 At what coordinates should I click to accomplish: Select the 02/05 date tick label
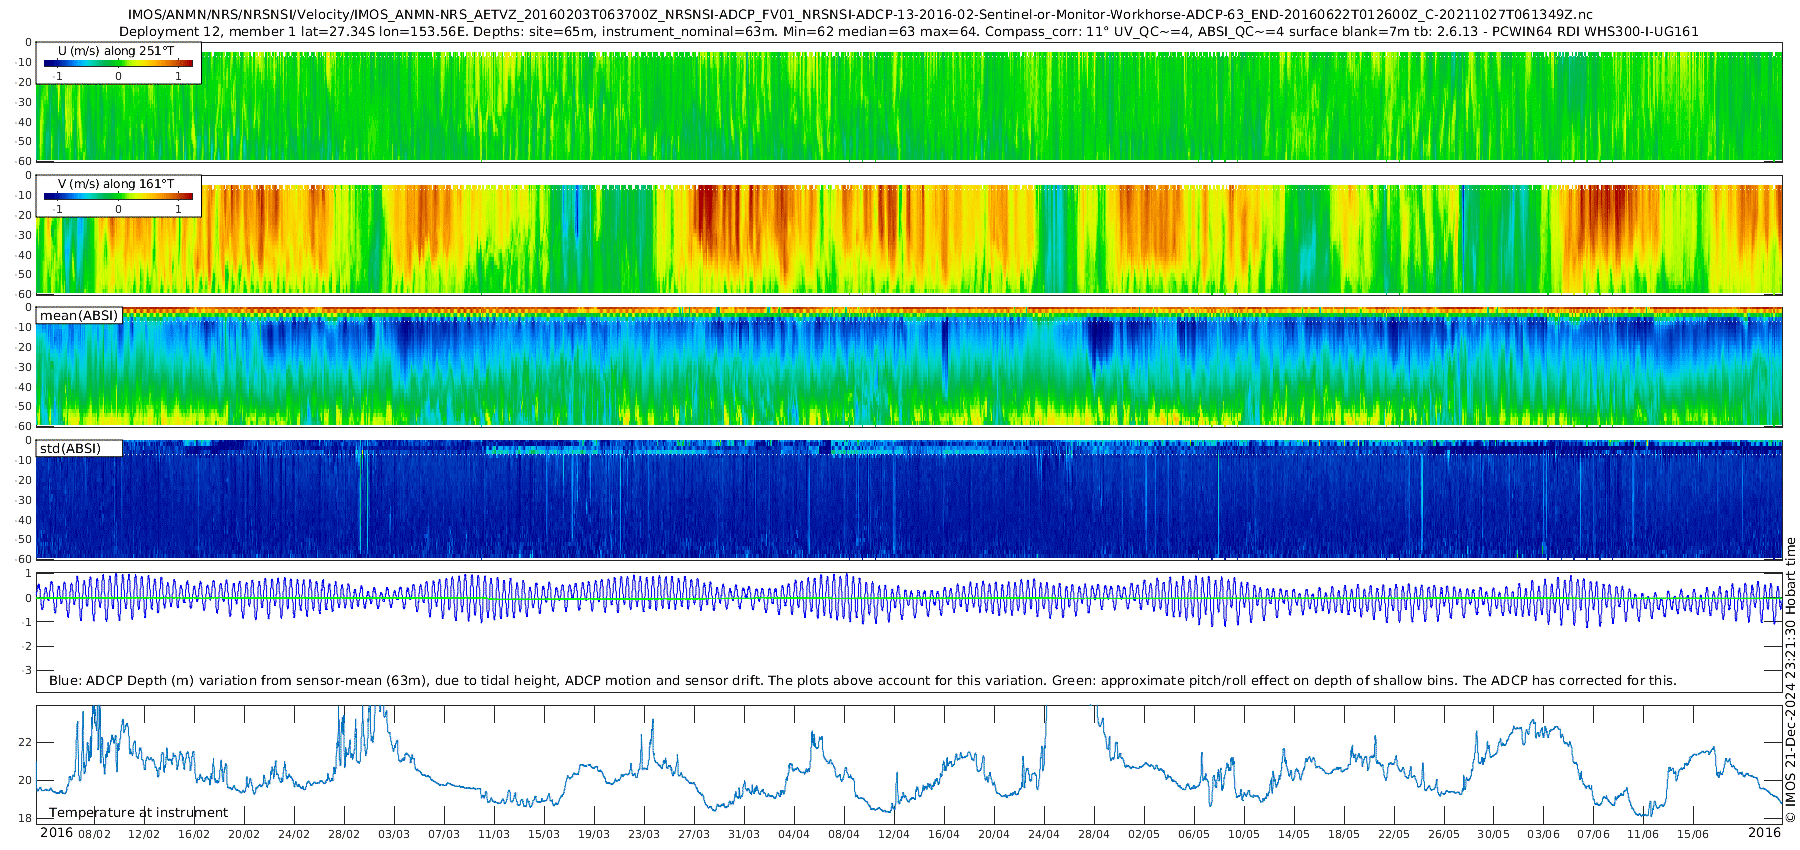tap(1143, 834)
